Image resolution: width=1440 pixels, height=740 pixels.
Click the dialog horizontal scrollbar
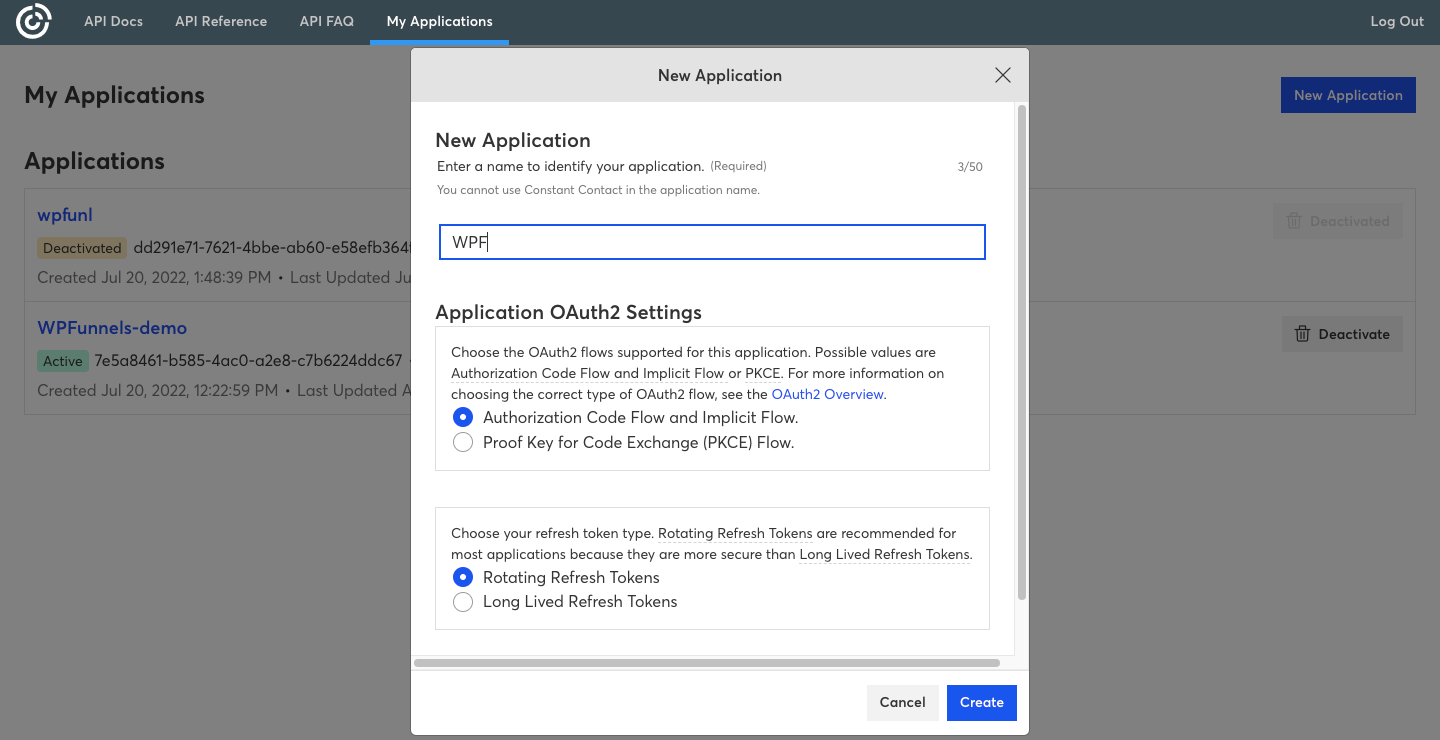pos(706,662)
